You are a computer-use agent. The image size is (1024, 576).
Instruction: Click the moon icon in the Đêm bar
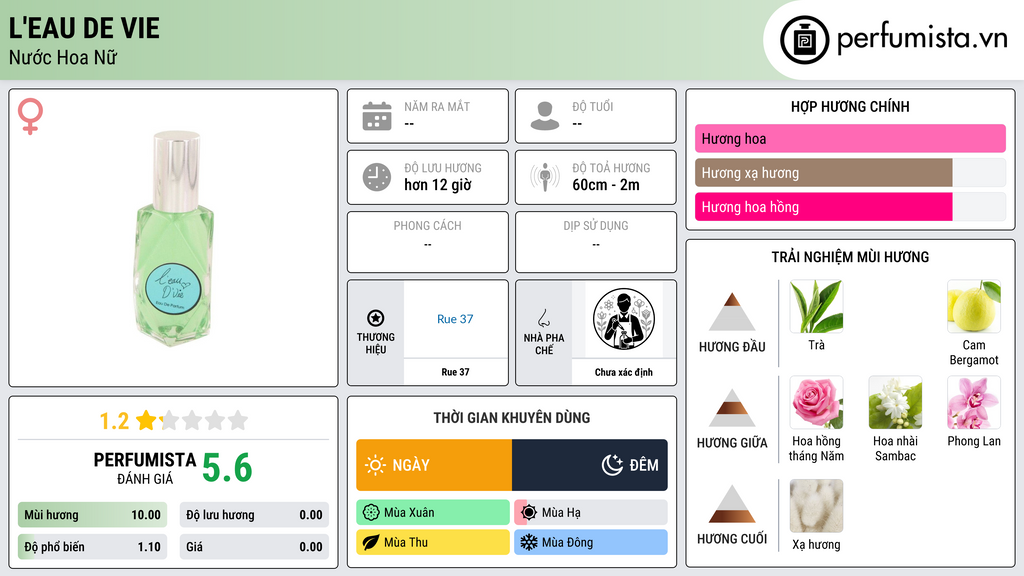click(x=612, y=465)
